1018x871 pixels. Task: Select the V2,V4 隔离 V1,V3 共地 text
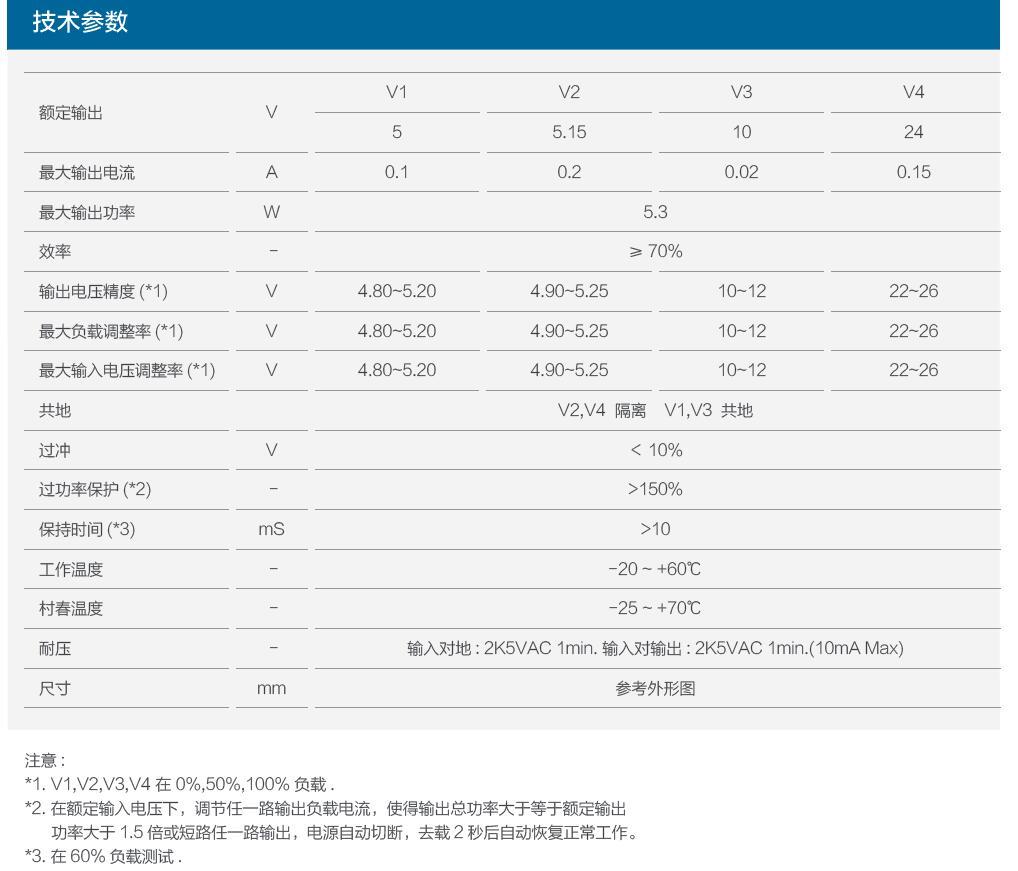655,411
